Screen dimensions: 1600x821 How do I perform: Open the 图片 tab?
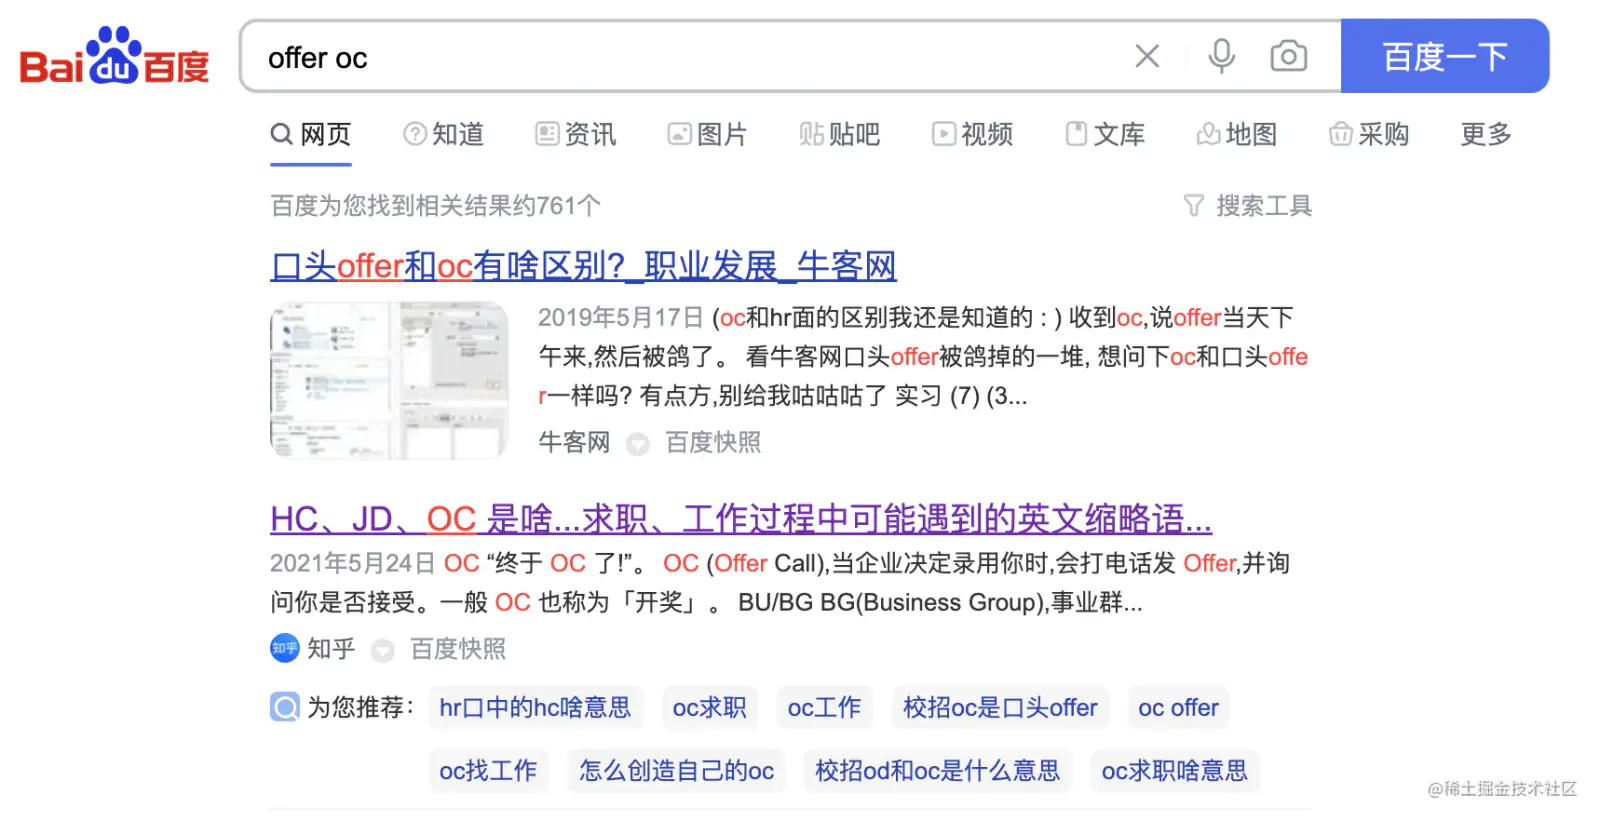click(x=707, y=134)
